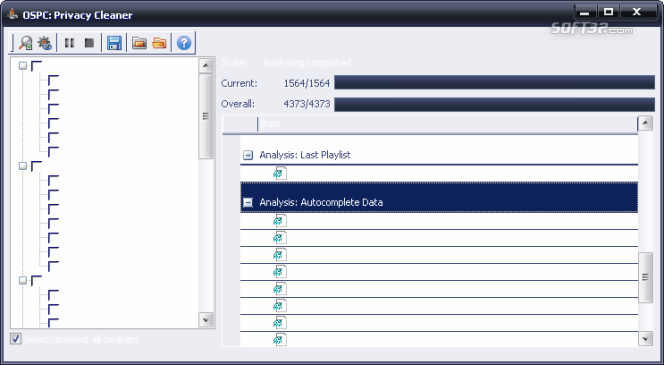Collapse the second top-level cleaner tree group

pyautogui.click(x=23, y=166)
